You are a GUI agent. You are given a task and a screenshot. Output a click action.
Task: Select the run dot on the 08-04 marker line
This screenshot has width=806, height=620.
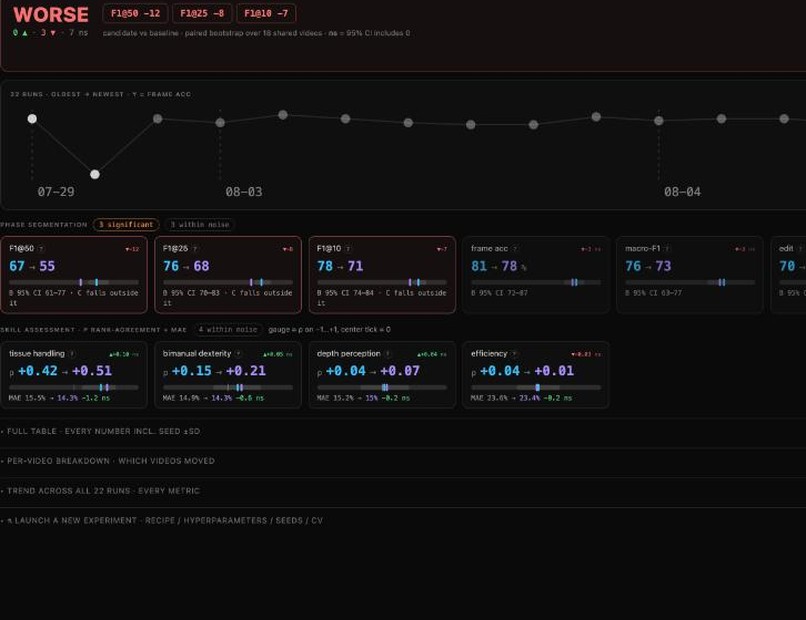[658, 121]
